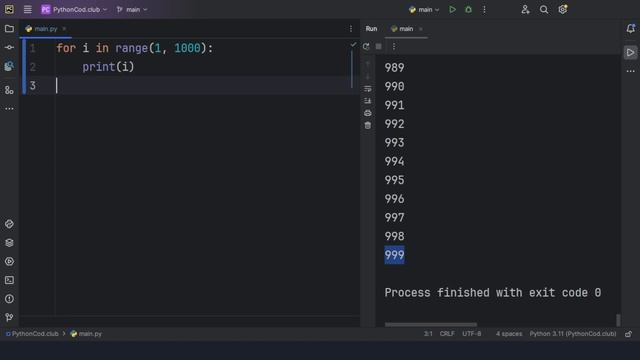Print the console output
The height and width of the screenshot is (360, 640).
(368, 113)
